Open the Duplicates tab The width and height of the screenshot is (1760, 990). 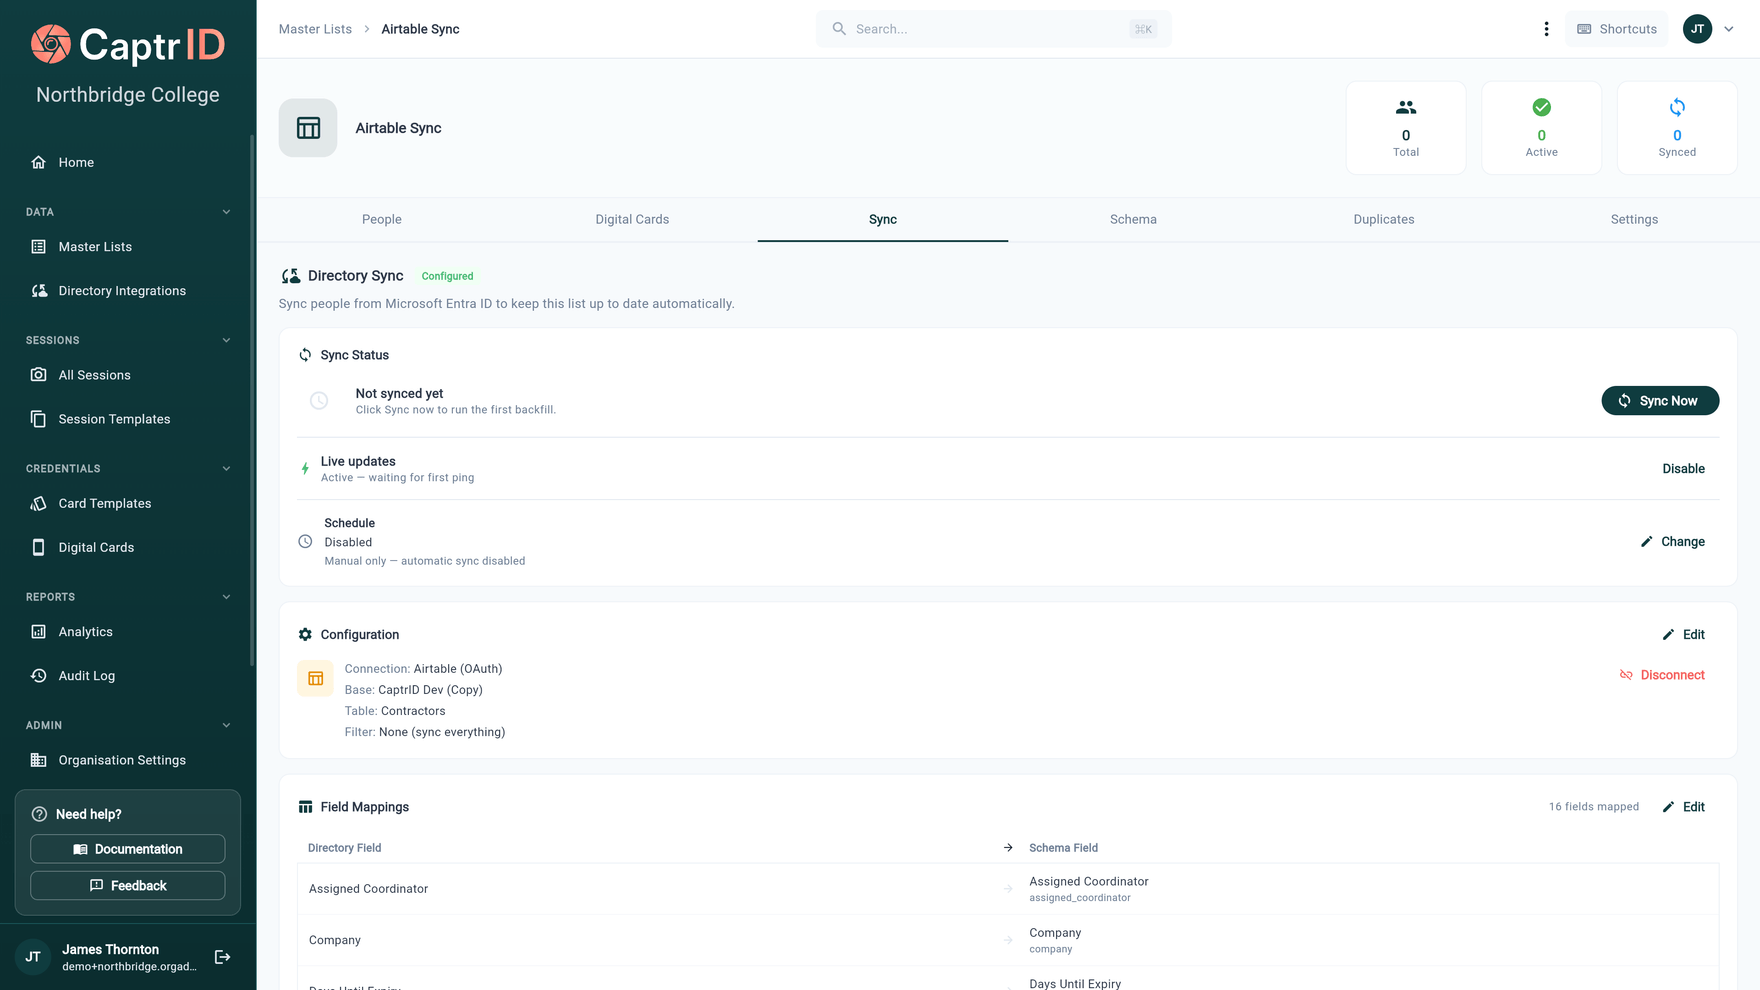tap(1384, 219)
